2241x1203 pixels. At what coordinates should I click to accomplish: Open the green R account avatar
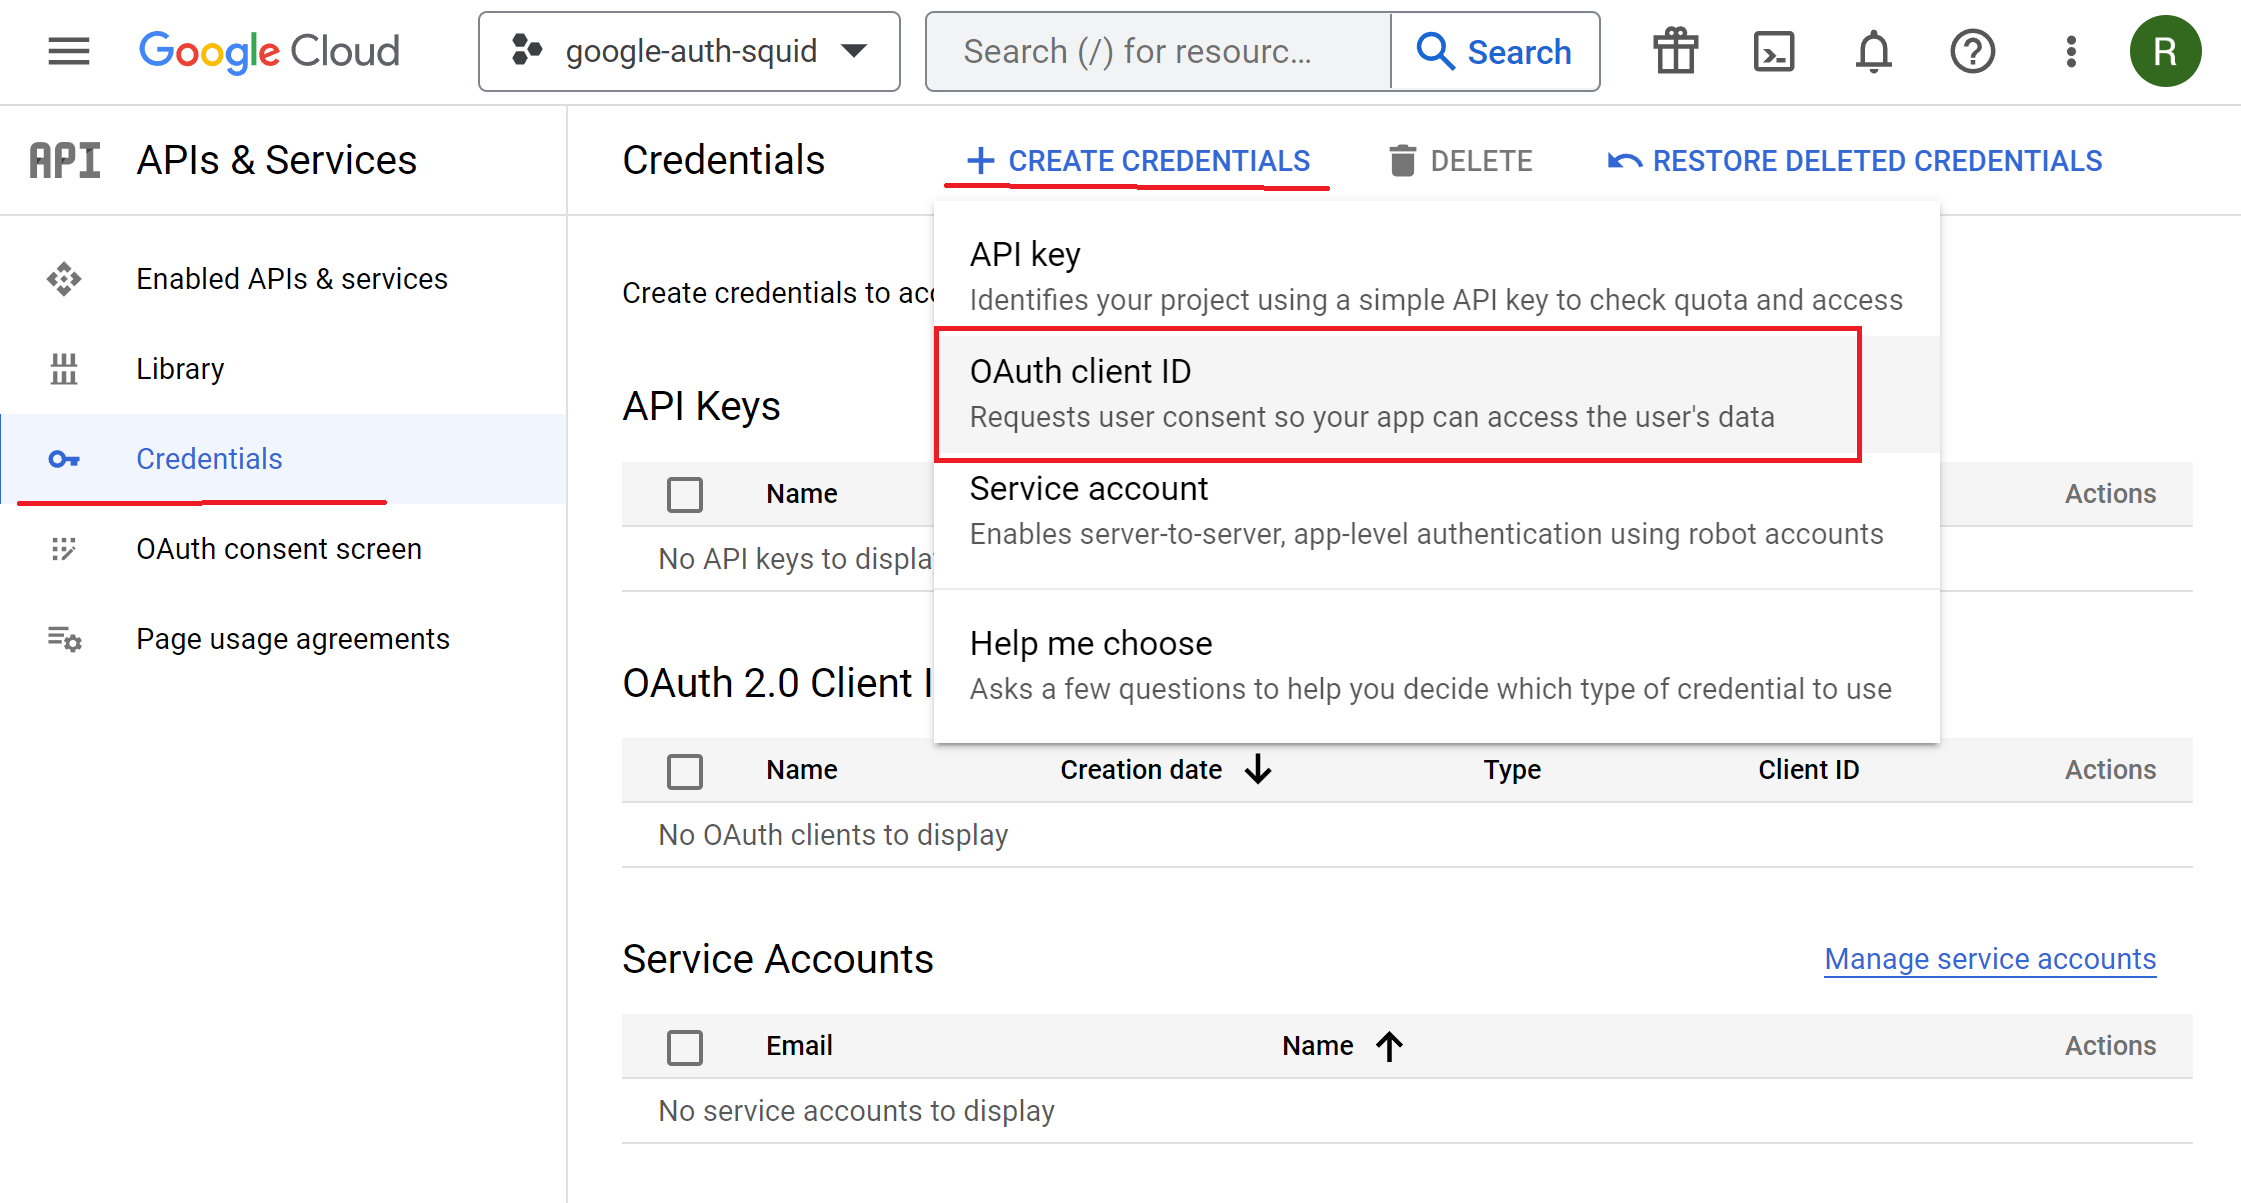(x=2165, y=51)
